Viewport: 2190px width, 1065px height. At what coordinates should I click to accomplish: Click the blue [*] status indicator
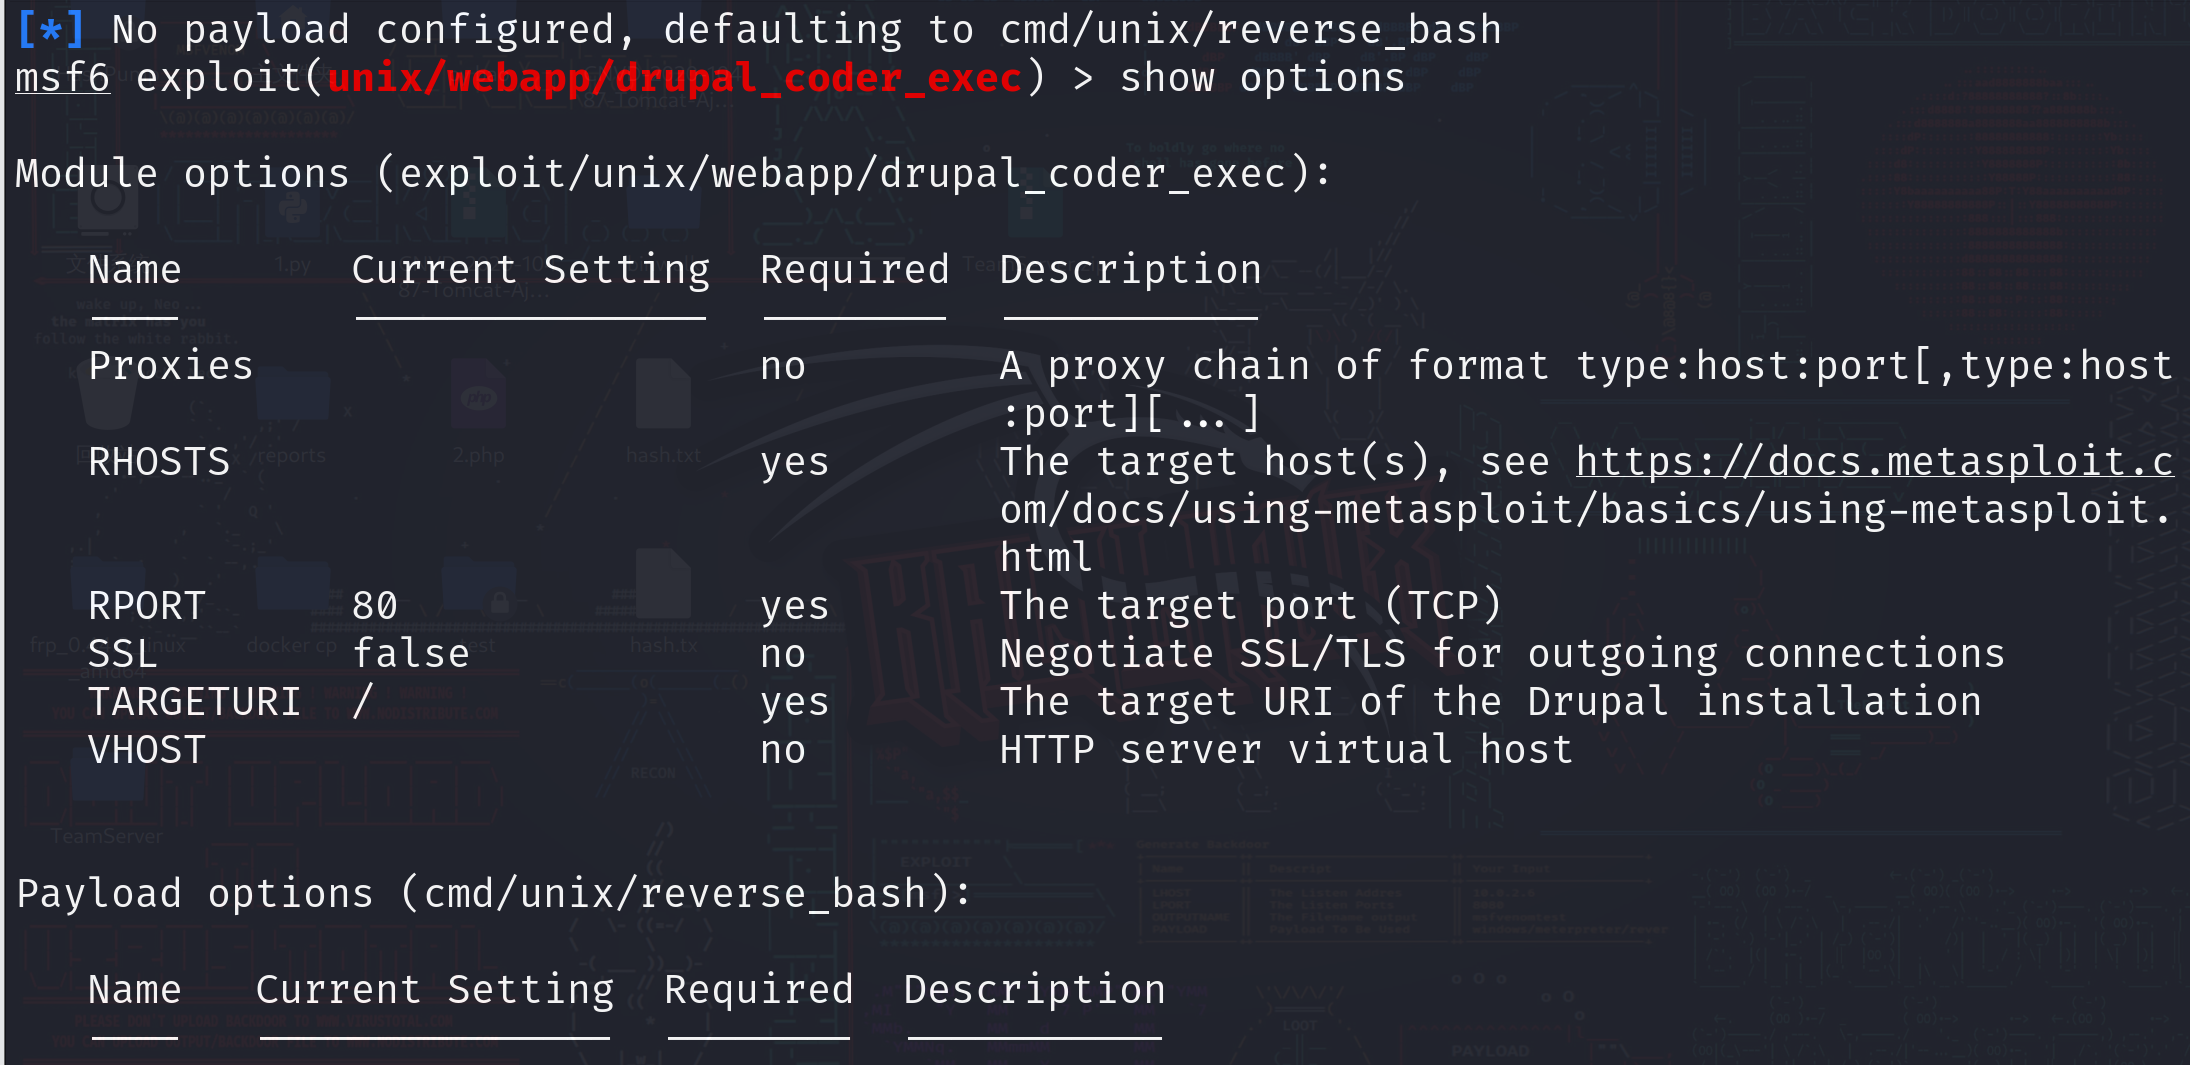tap(50, 30)
